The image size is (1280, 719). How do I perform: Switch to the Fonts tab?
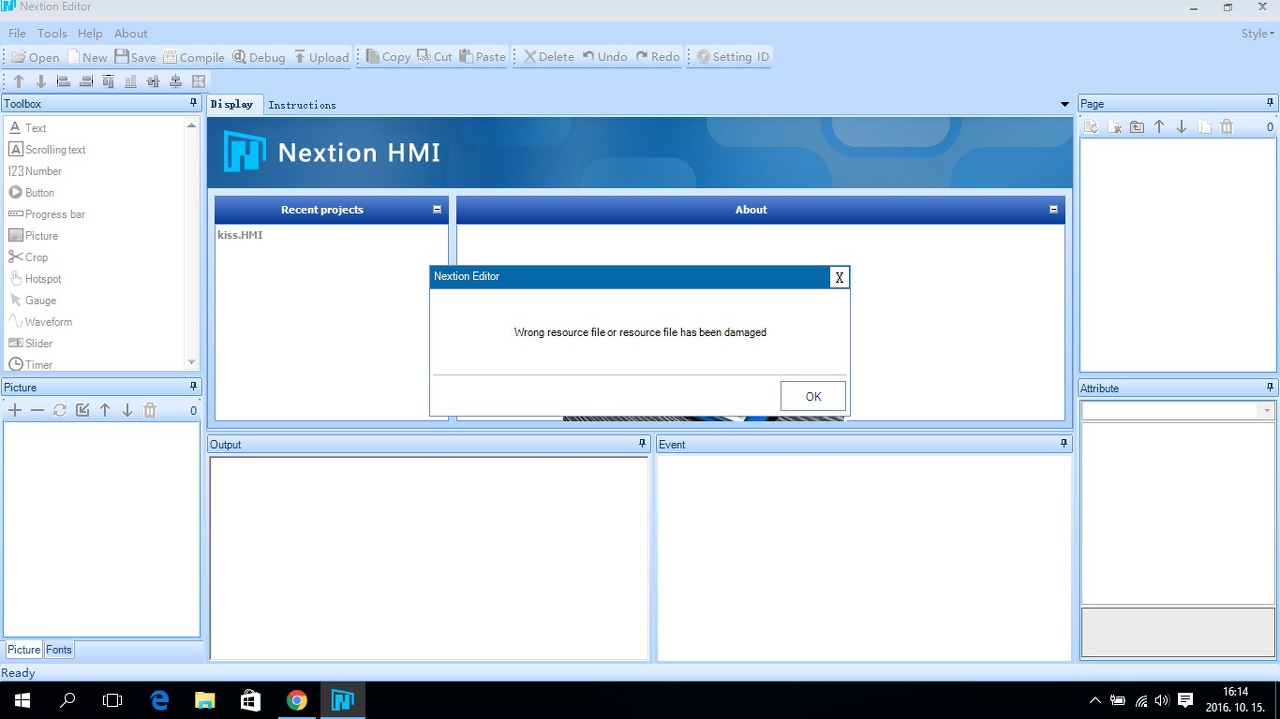coord(59,650)
